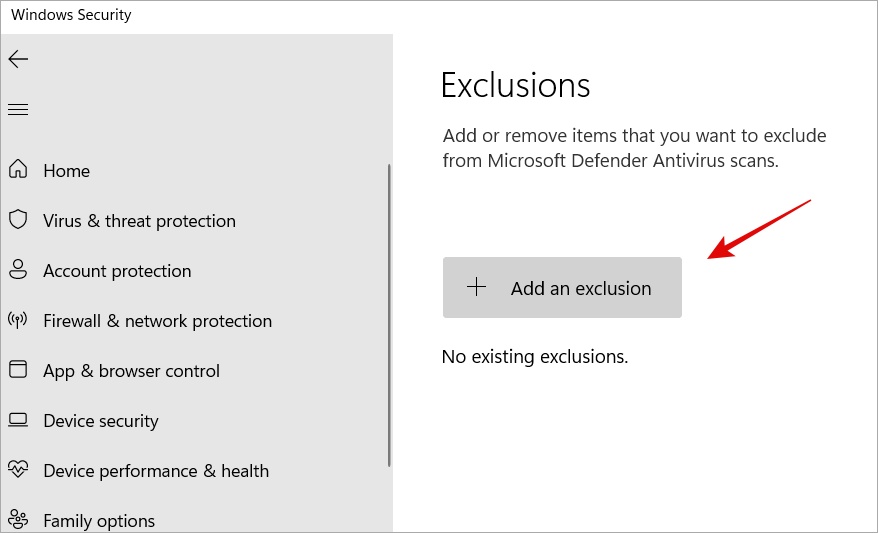Click the Home house icon
This screenshot has height=533, width=878.
pos(18,169)
